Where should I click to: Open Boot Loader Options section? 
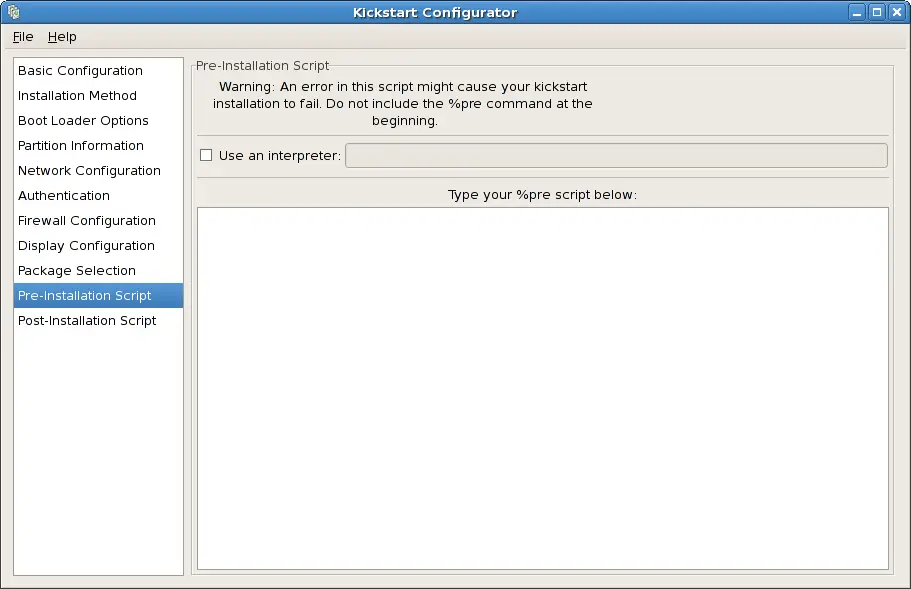[x=83, y=121]
